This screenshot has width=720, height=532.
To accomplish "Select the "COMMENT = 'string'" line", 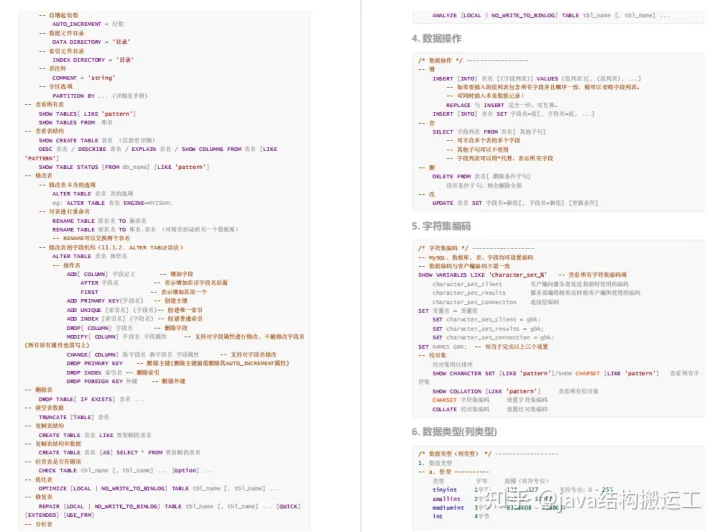I will click(x=84, y=78).
